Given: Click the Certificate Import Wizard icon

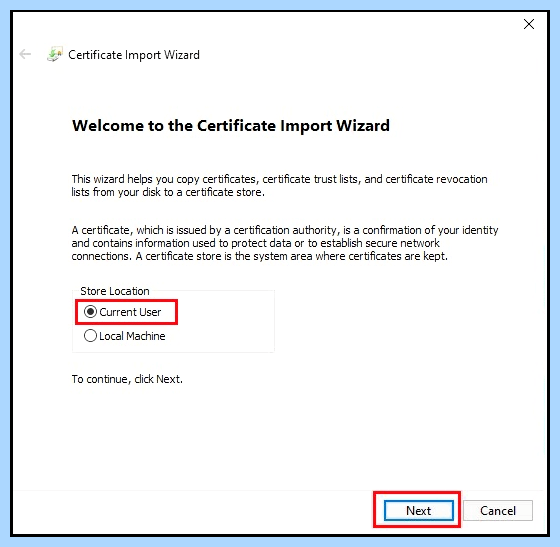Looking at the screenshot, I should (x=55, y=54).
